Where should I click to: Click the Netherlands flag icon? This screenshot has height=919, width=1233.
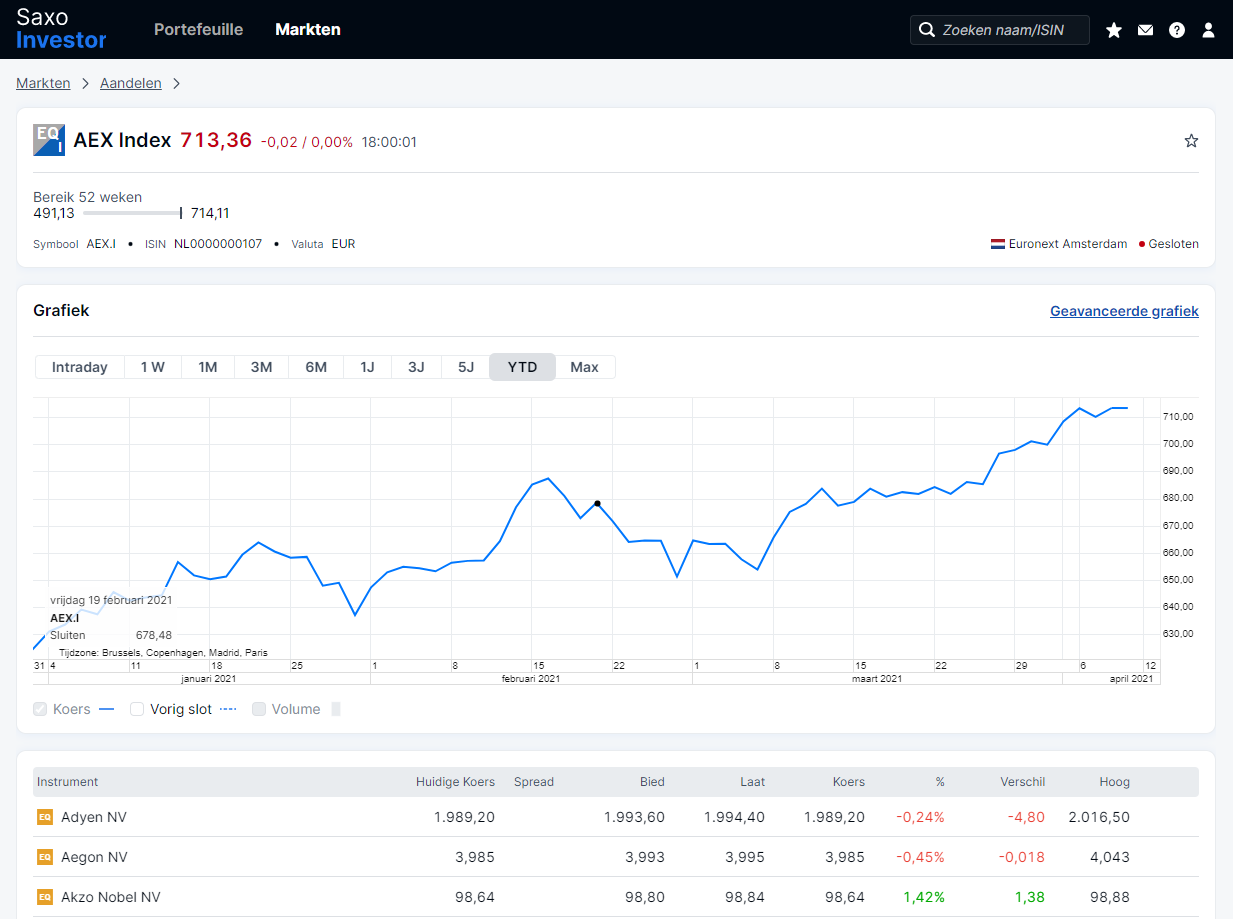coord(998,244)
